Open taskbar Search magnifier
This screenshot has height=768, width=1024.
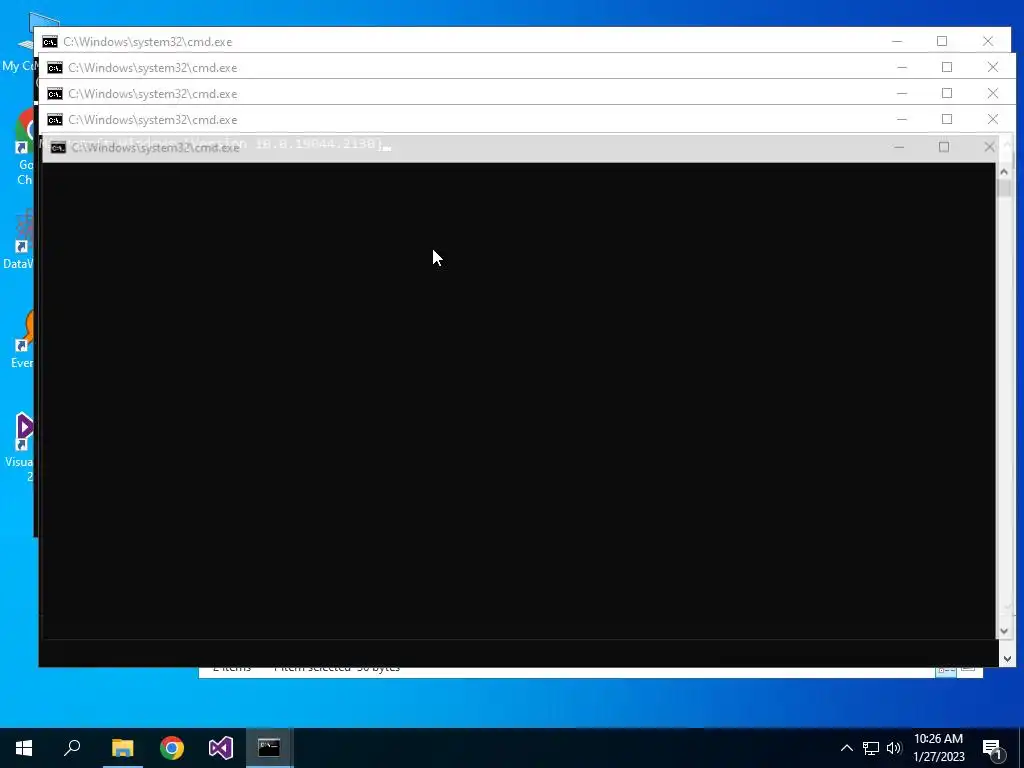click(x=72, y=748)
